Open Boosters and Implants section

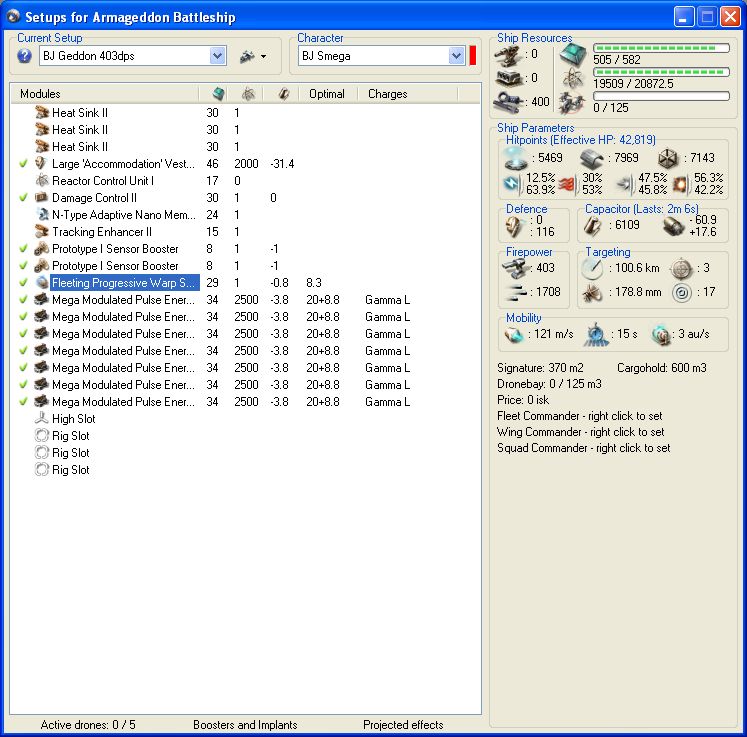245,725
